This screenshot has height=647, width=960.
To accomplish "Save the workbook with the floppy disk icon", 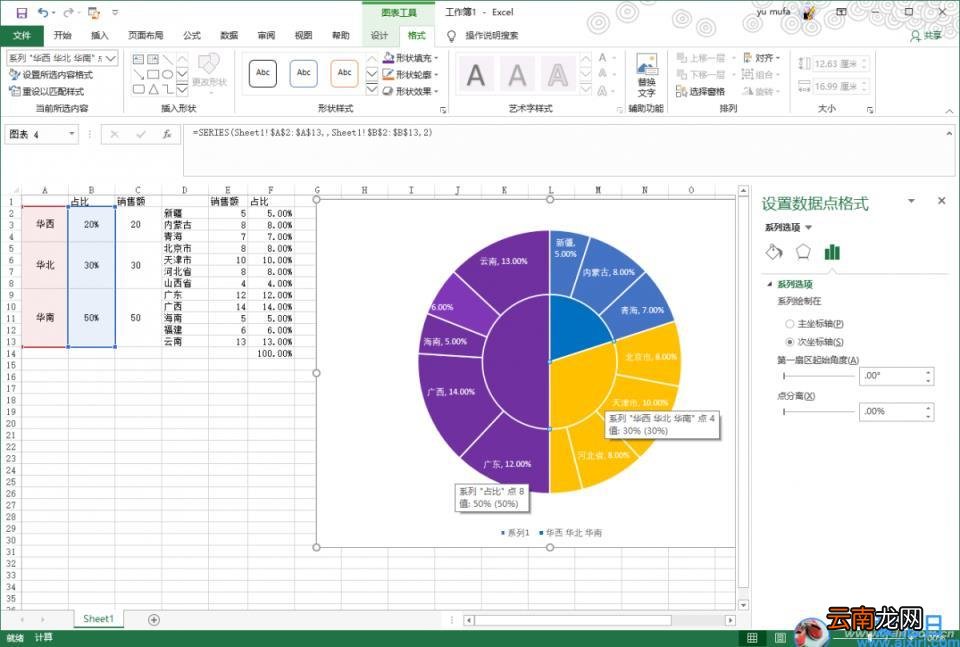I will coord(21,12).
